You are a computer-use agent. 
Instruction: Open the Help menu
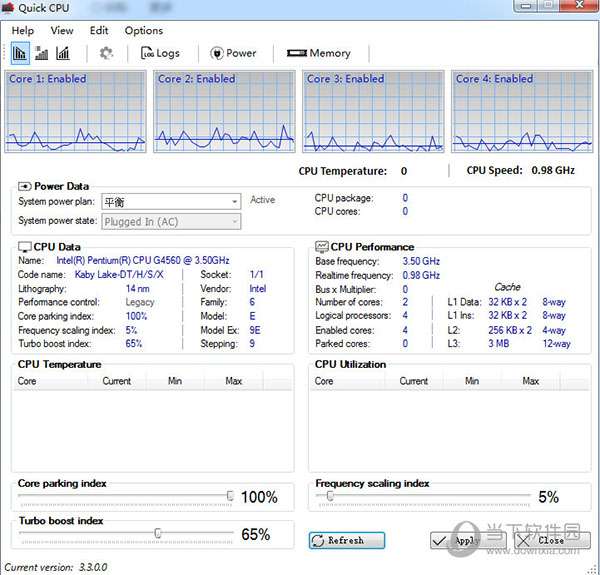[22, 31]
